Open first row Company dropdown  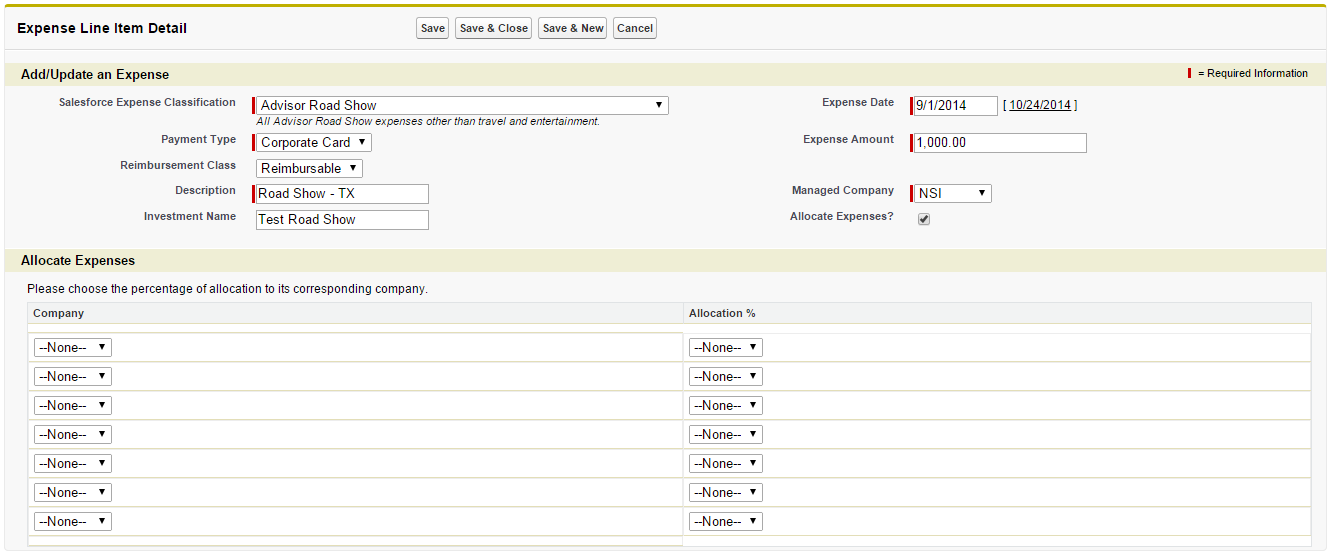73,347
